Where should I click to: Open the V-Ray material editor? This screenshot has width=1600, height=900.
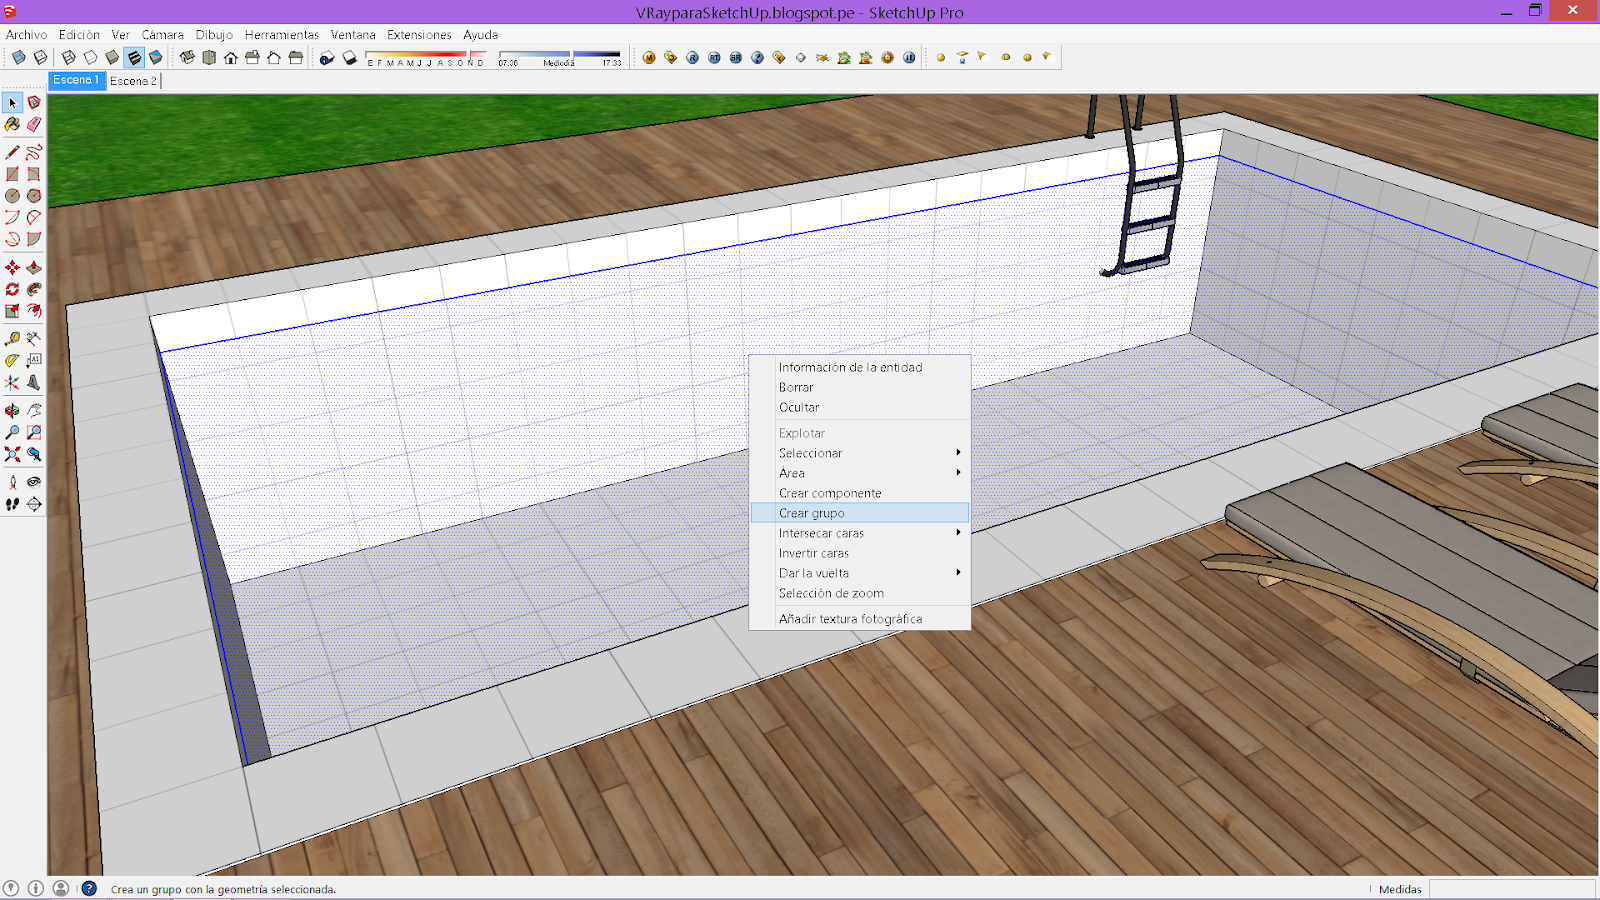point(649,57)
